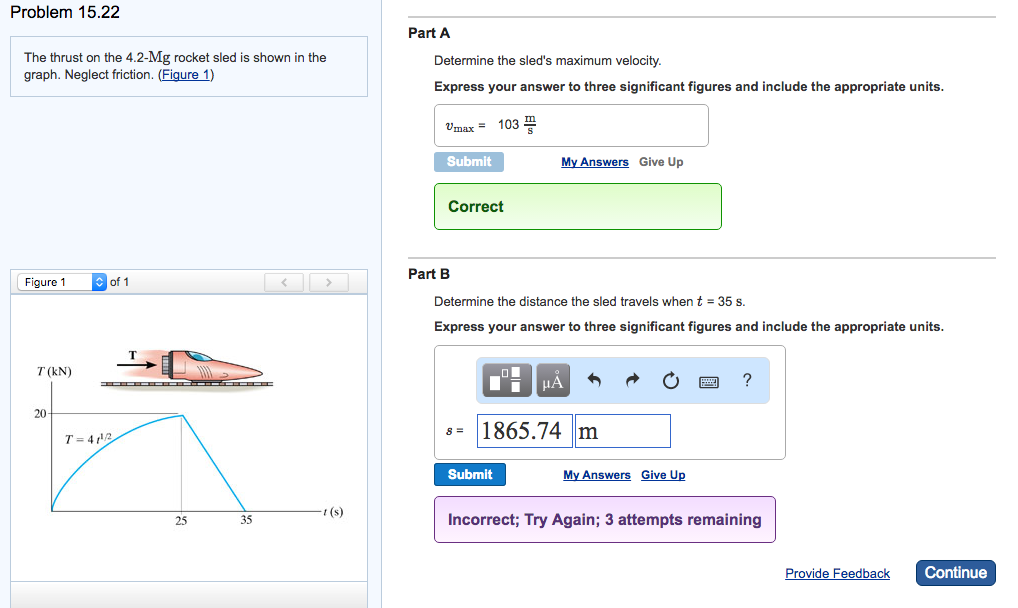Open the keyboard shortcuts icon
The height and width of the screenshot is (608, 1018).
click(x=708, y=381)
